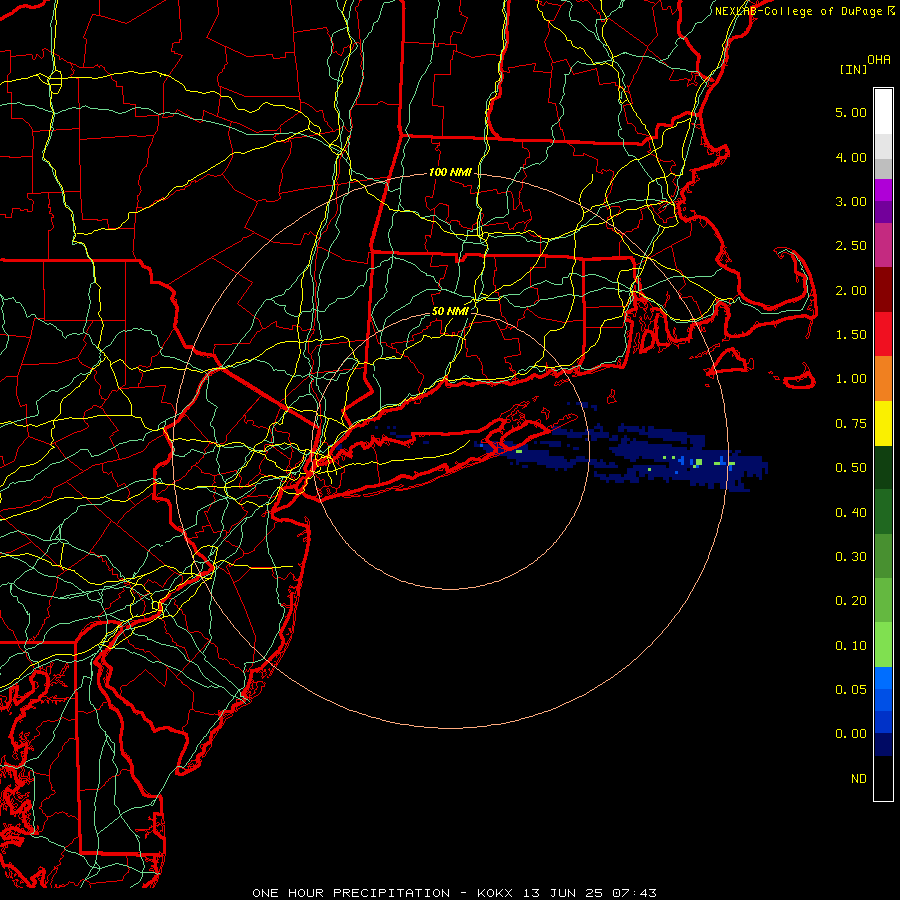This screenshot has width=900, height=900.
Task: Click the 50 NMI range ring label
Action: pyautogui.click(x=450, y=311)
